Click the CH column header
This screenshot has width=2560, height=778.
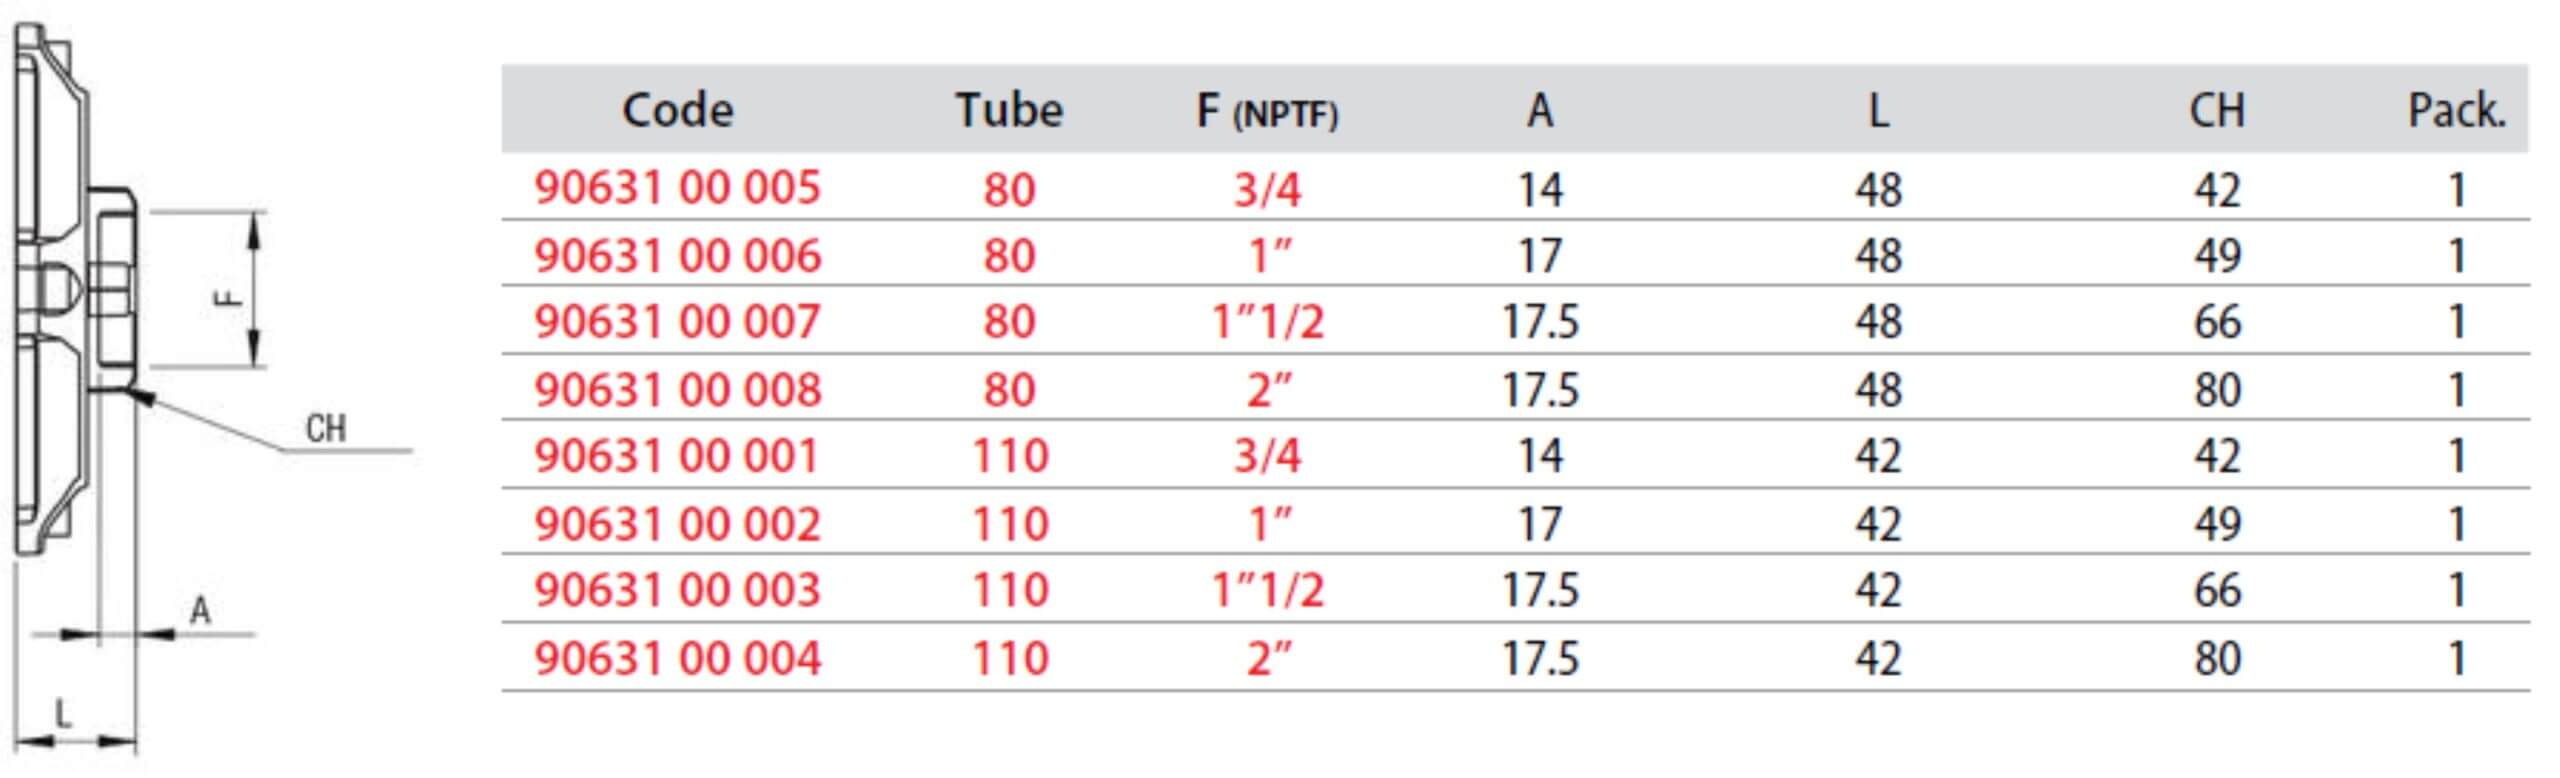coord(2217,110)
